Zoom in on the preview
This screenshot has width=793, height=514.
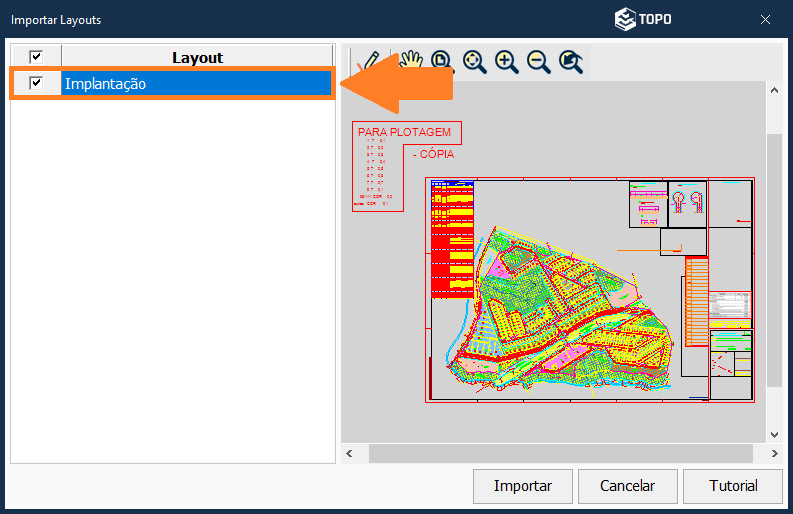pyautogui.click(x=507, y=62)
